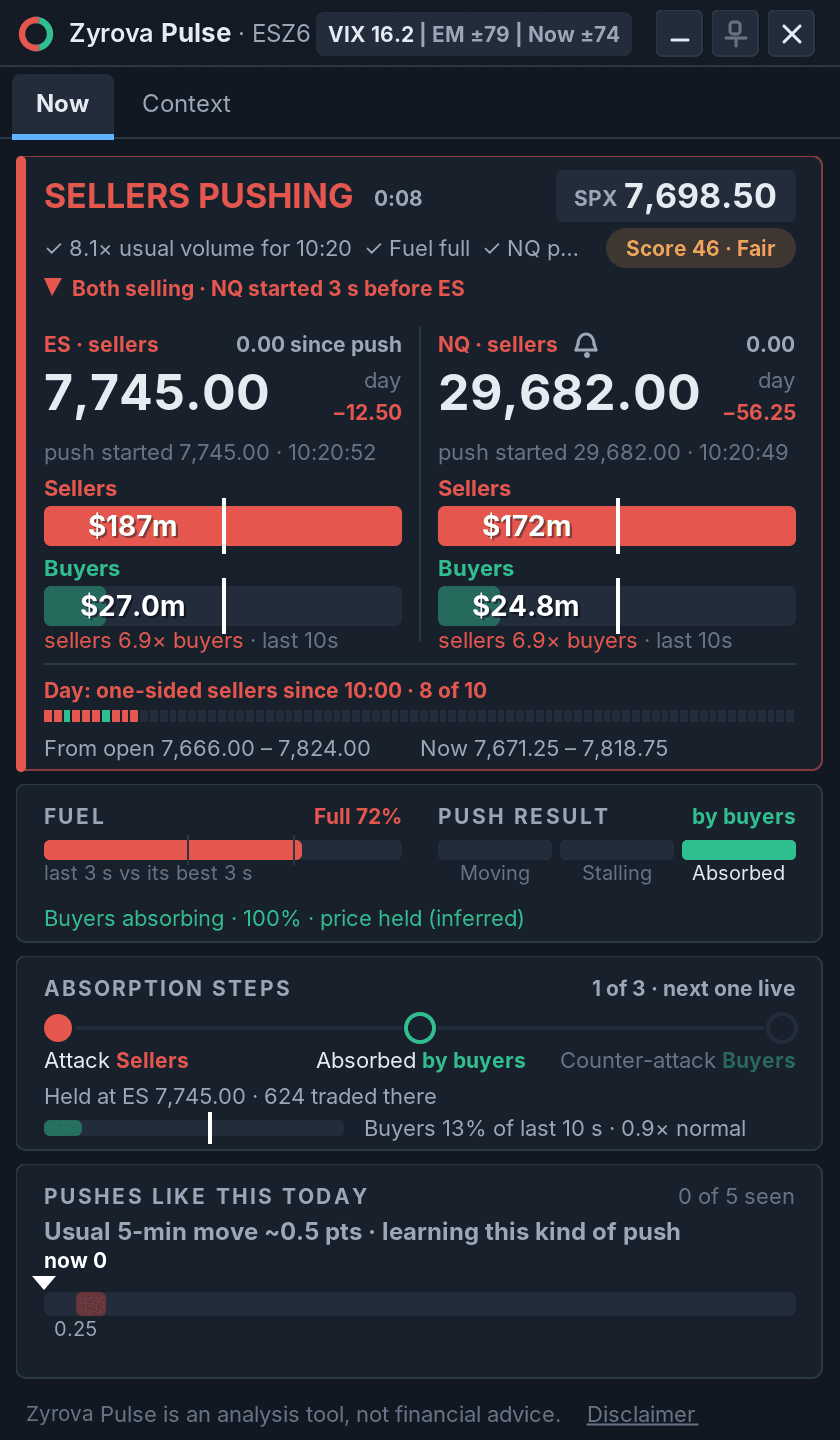The width and height of the screenshot is (840, 1440).
Task: Click the red 0.25 block on push bar
Action: click(91, 1304)
